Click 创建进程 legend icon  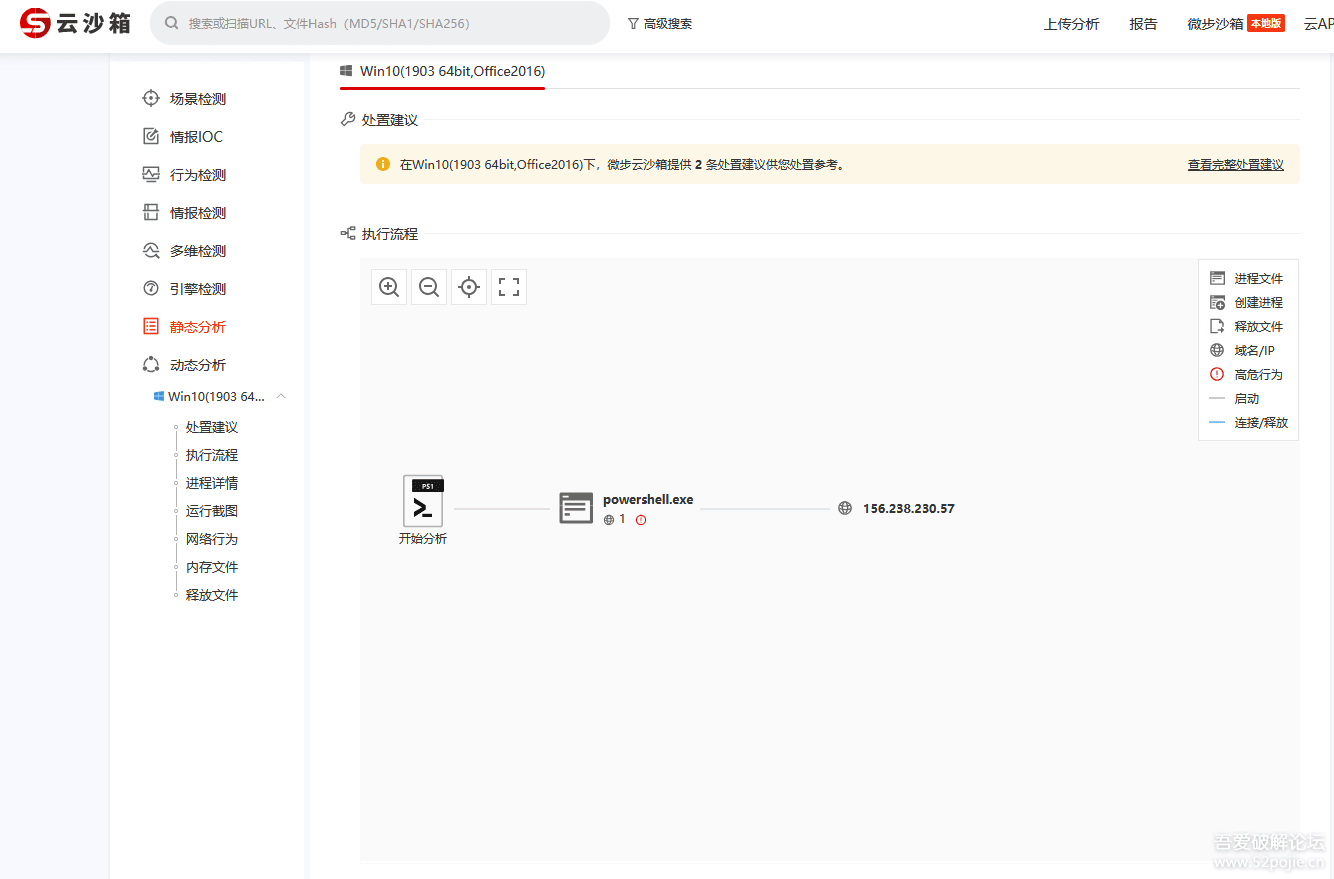1217,302
